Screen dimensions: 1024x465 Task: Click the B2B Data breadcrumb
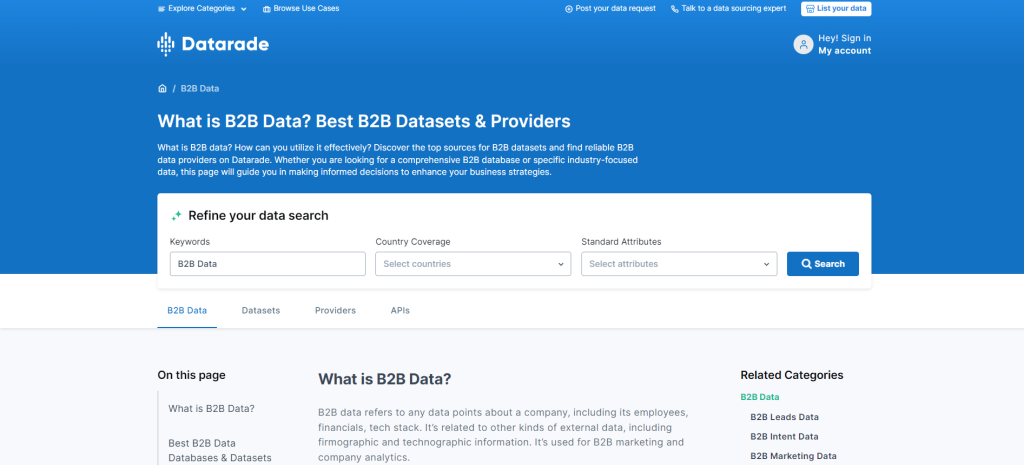(200, 88)
